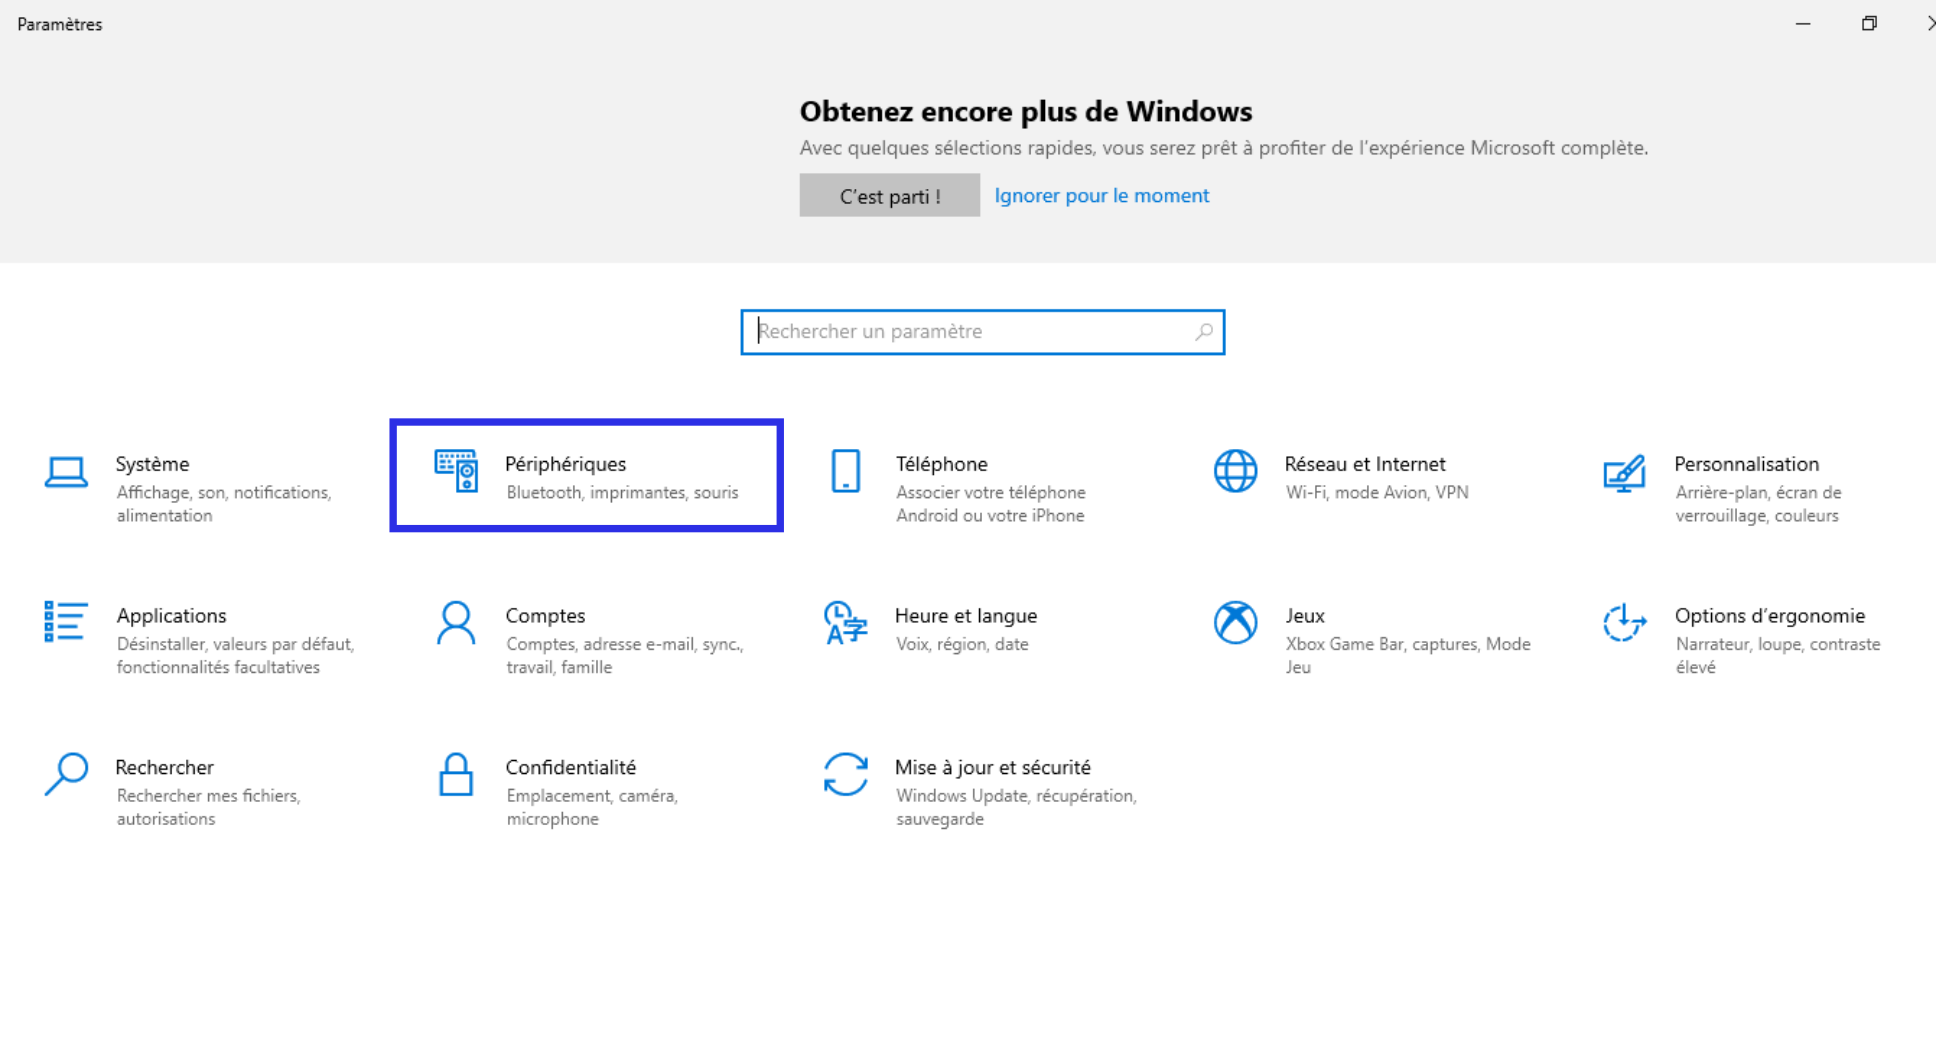Open the Options d'ergonomie title
This screenshot has width=1936, height=1040.
[x=1770, y=616]
